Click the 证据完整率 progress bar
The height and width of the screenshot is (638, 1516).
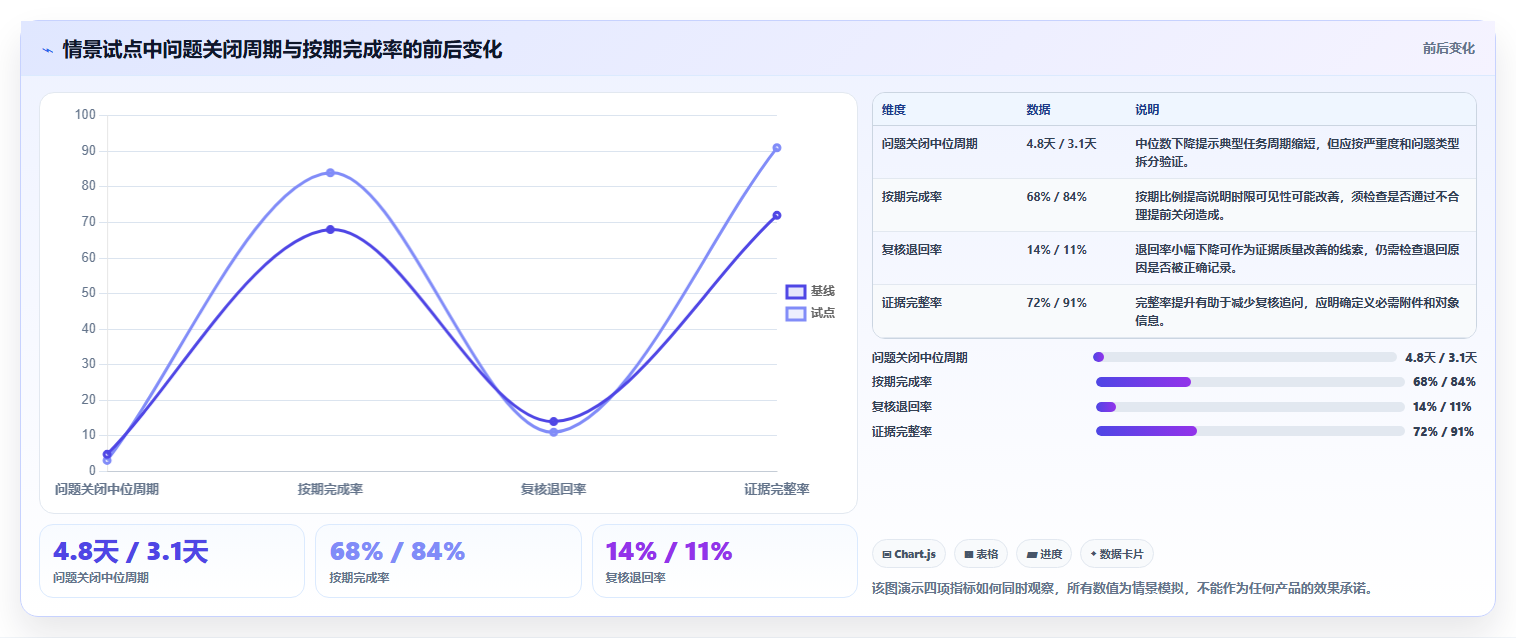pyautogui.click(x=1250, y=431)
